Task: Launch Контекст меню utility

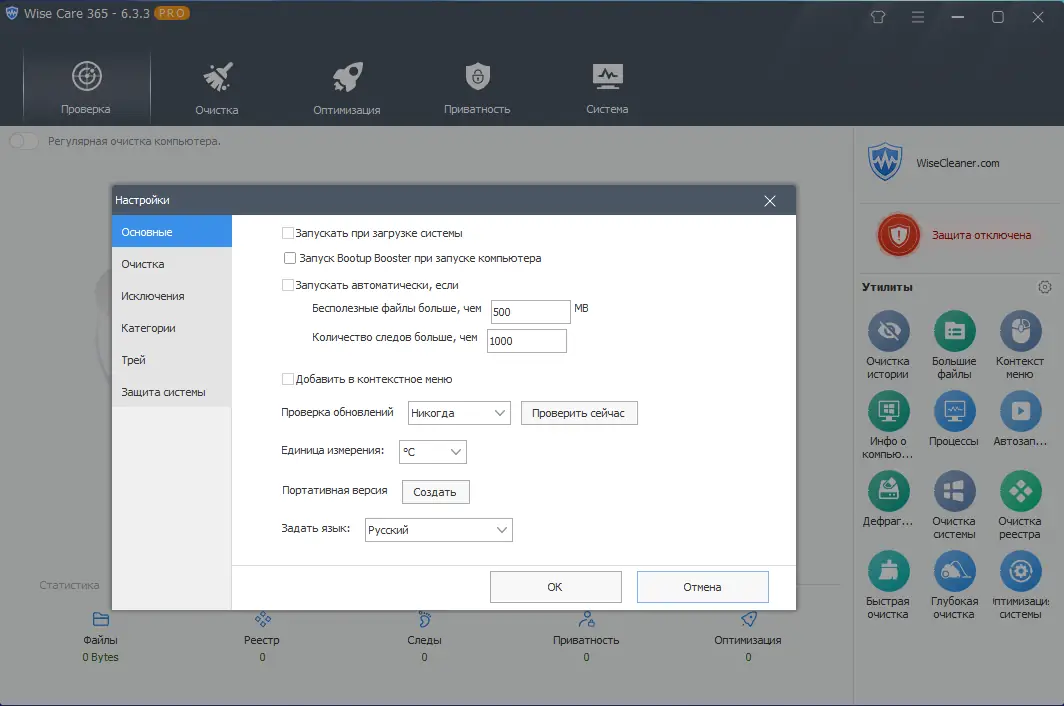Action: pyautogui.click(x=1020, y=331)
